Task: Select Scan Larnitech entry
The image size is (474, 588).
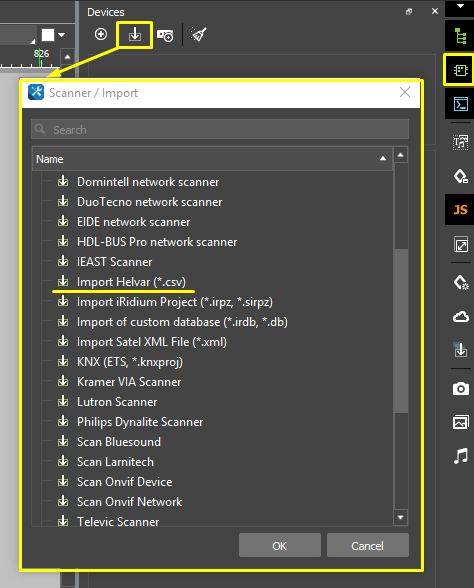Action: [x=115, y=462]
